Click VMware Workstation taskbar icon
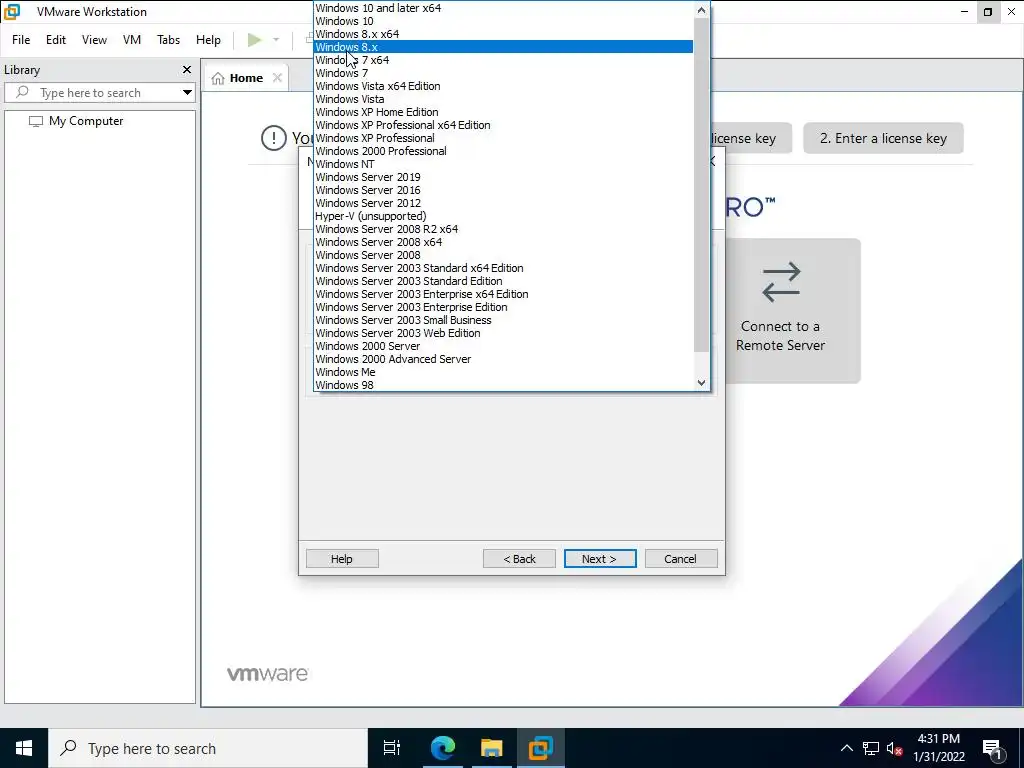The image size is (1024, 768). click(x=541, y=748)
